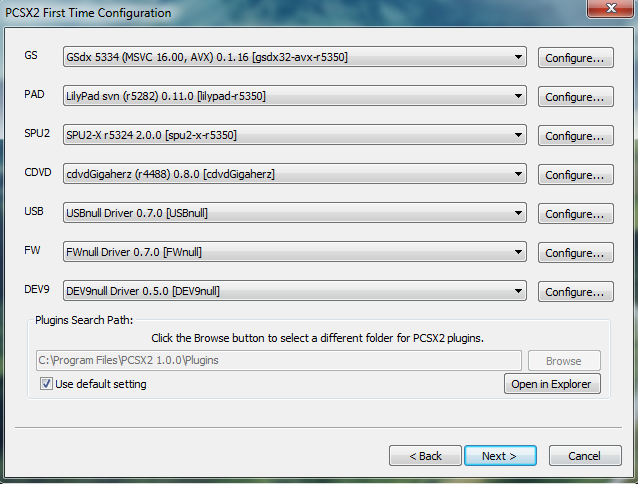Click Configure for the GS plugin
This screenshot has height=484, width=638.
[x=575, y=58]
